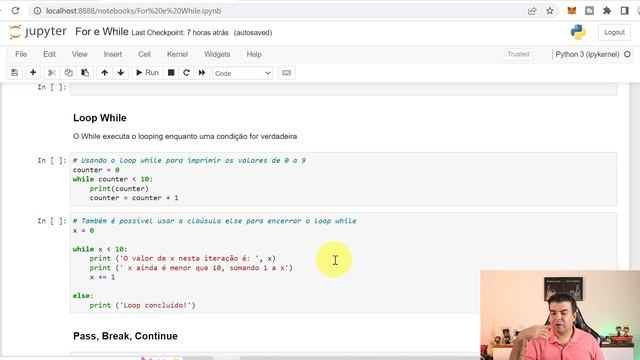Viewport: 640px width, 360px height.
Task: Open the Cell menu
Action: pyautogui.click(x=144, y=54)
